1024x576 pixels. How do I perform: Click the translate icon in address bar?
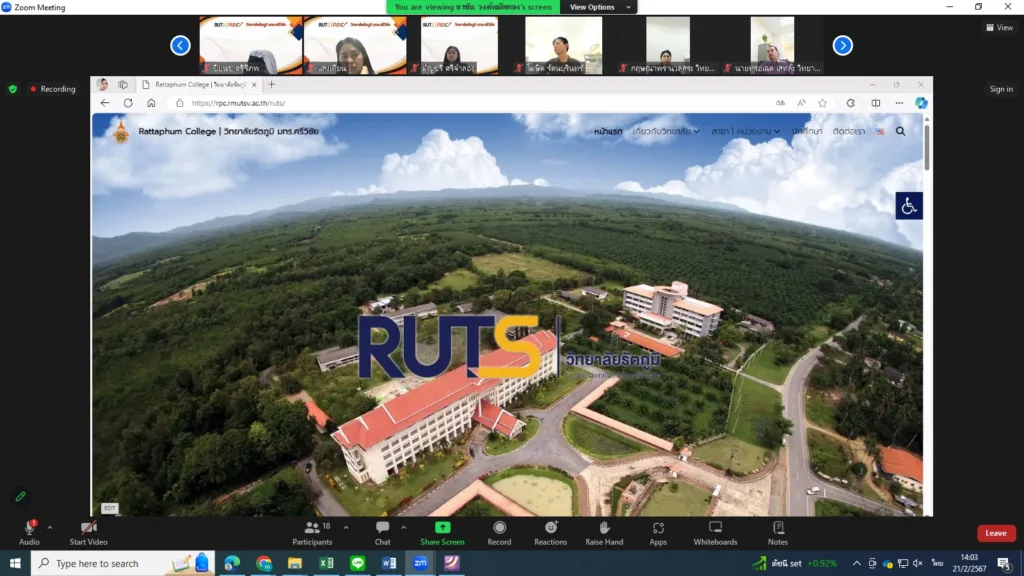780,103
